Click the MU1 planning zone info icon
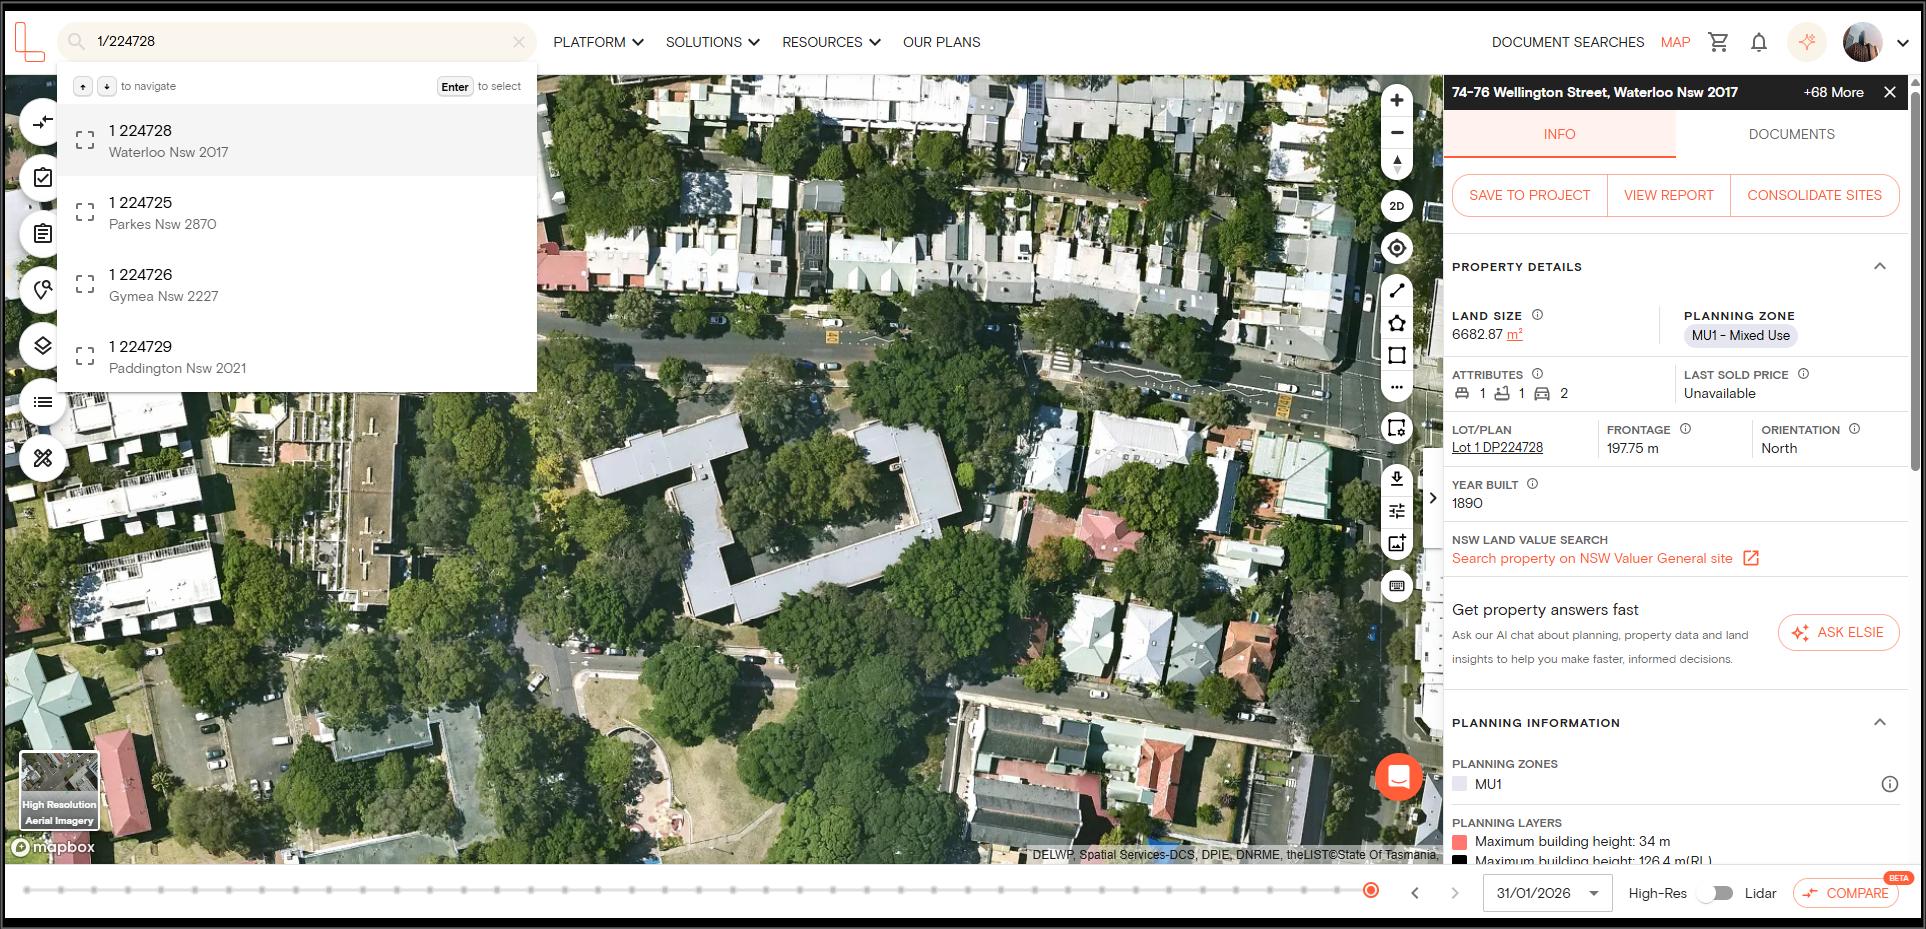Image resolution: width=1926 pixels, height=929 pixels. [x=1889, y=784]
